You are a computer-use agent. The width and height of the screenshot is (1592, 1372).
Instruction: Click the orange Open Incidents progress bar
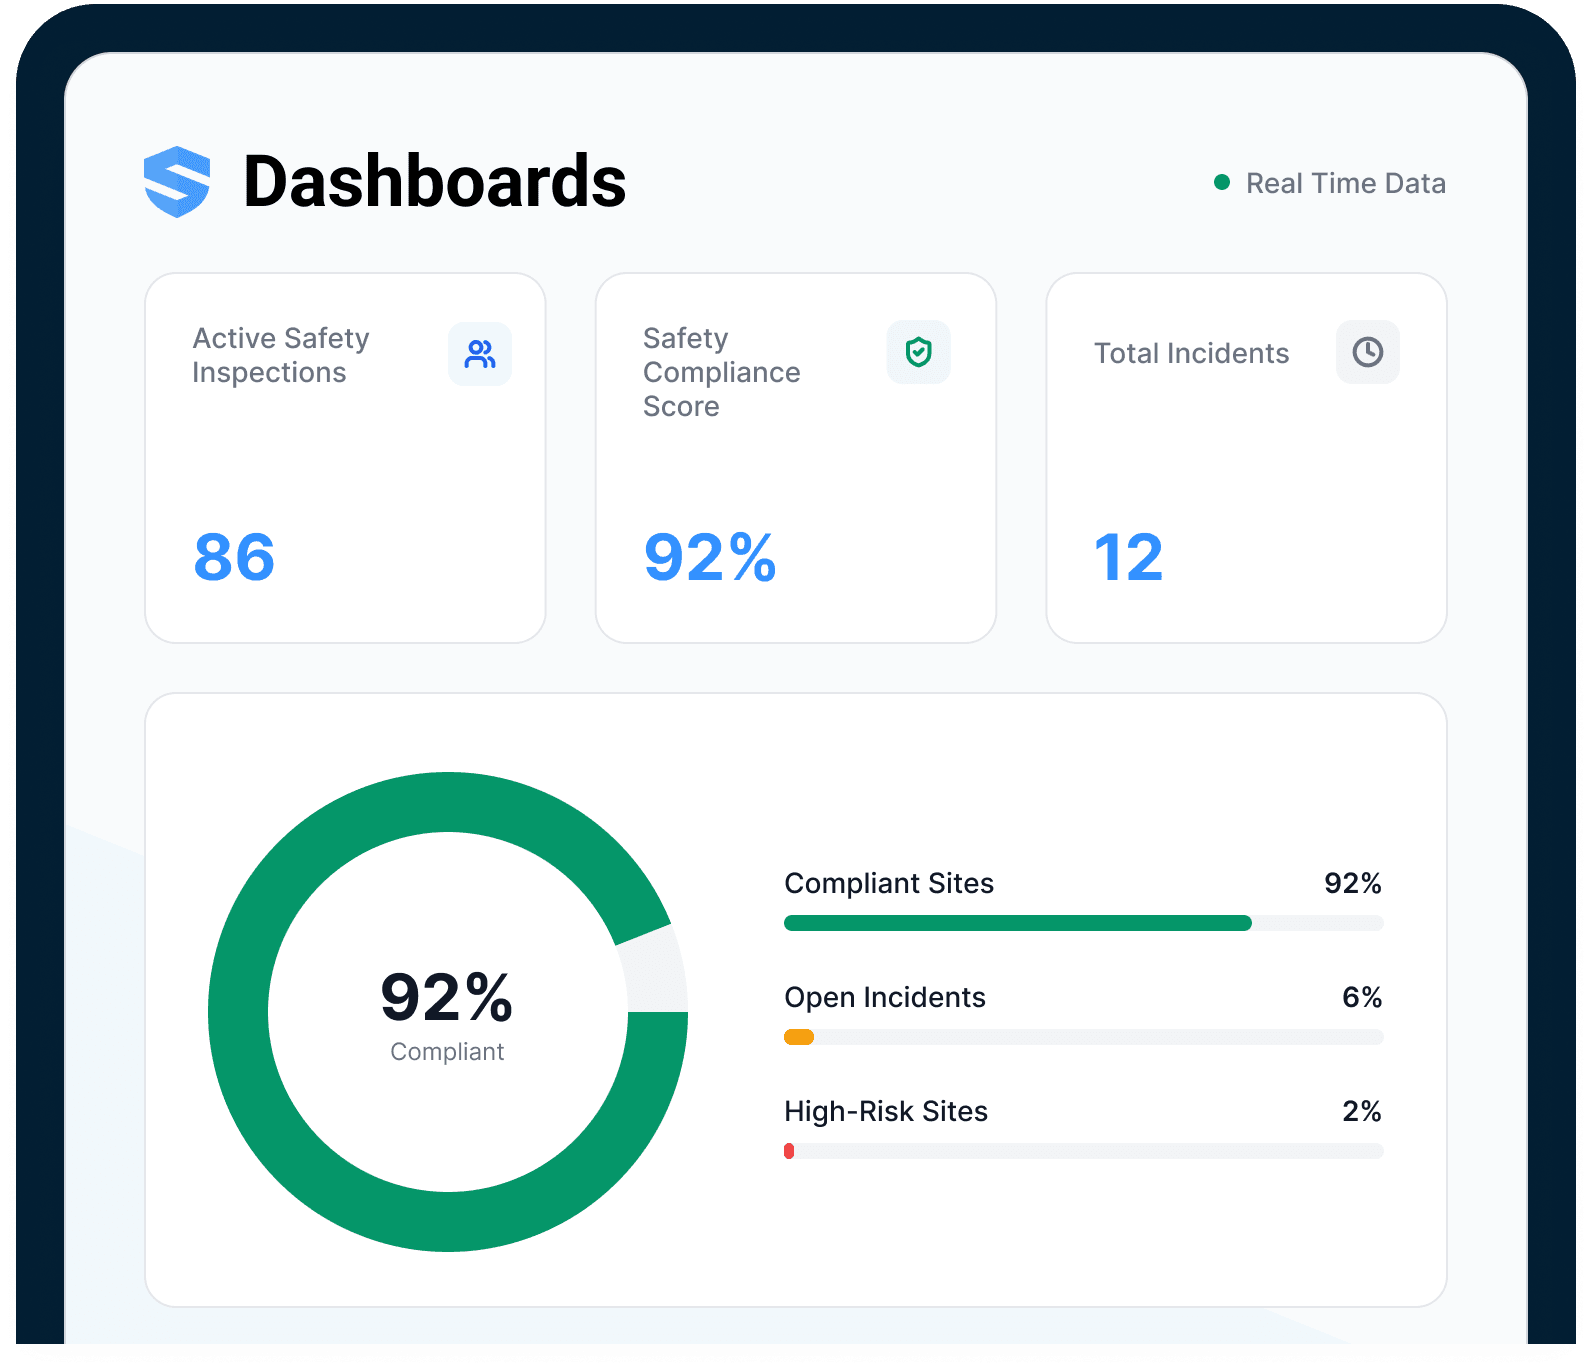click(x=799, y=1037)
